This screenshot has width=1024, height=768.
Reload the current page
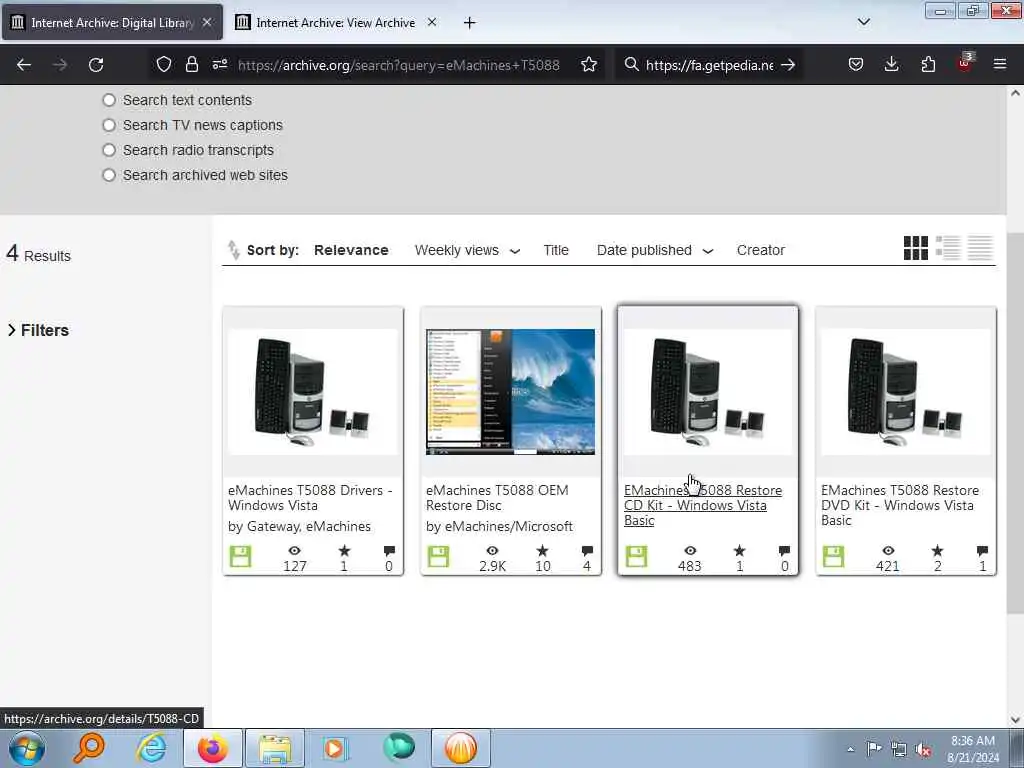96,65
